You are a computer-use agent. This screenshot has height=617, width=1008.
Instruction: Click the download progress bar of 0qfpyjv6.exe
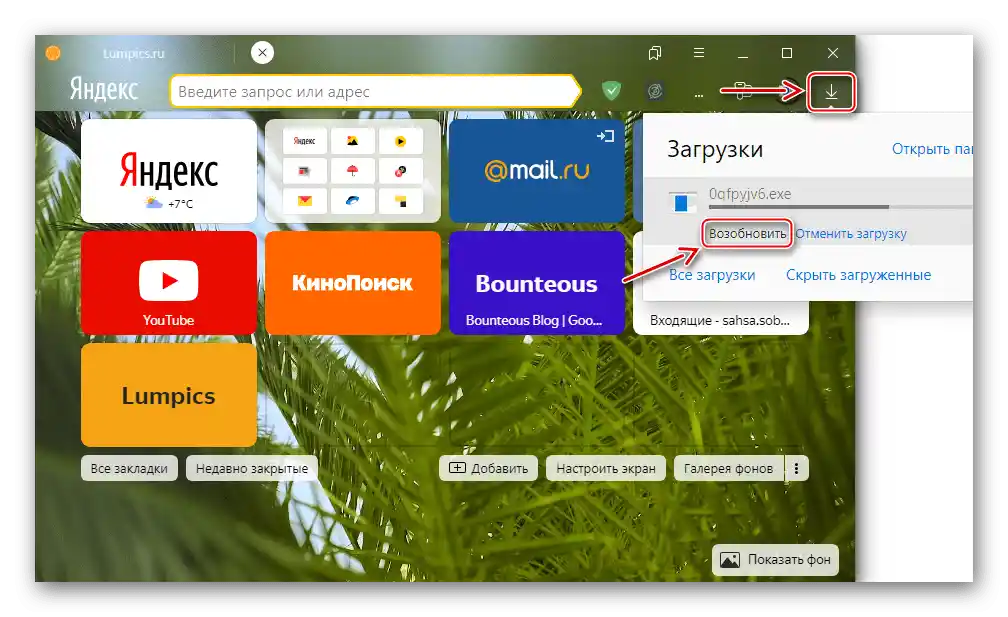[840, 207]
